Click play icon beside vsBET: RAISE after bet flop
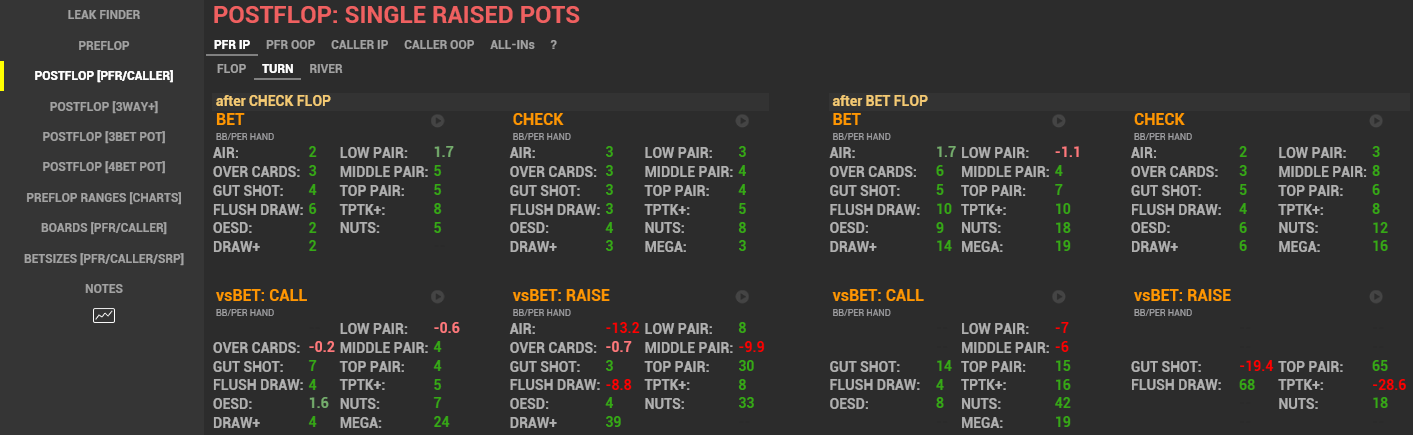Viewport: 1413px width, 435px height. (x=1376, y=297)
